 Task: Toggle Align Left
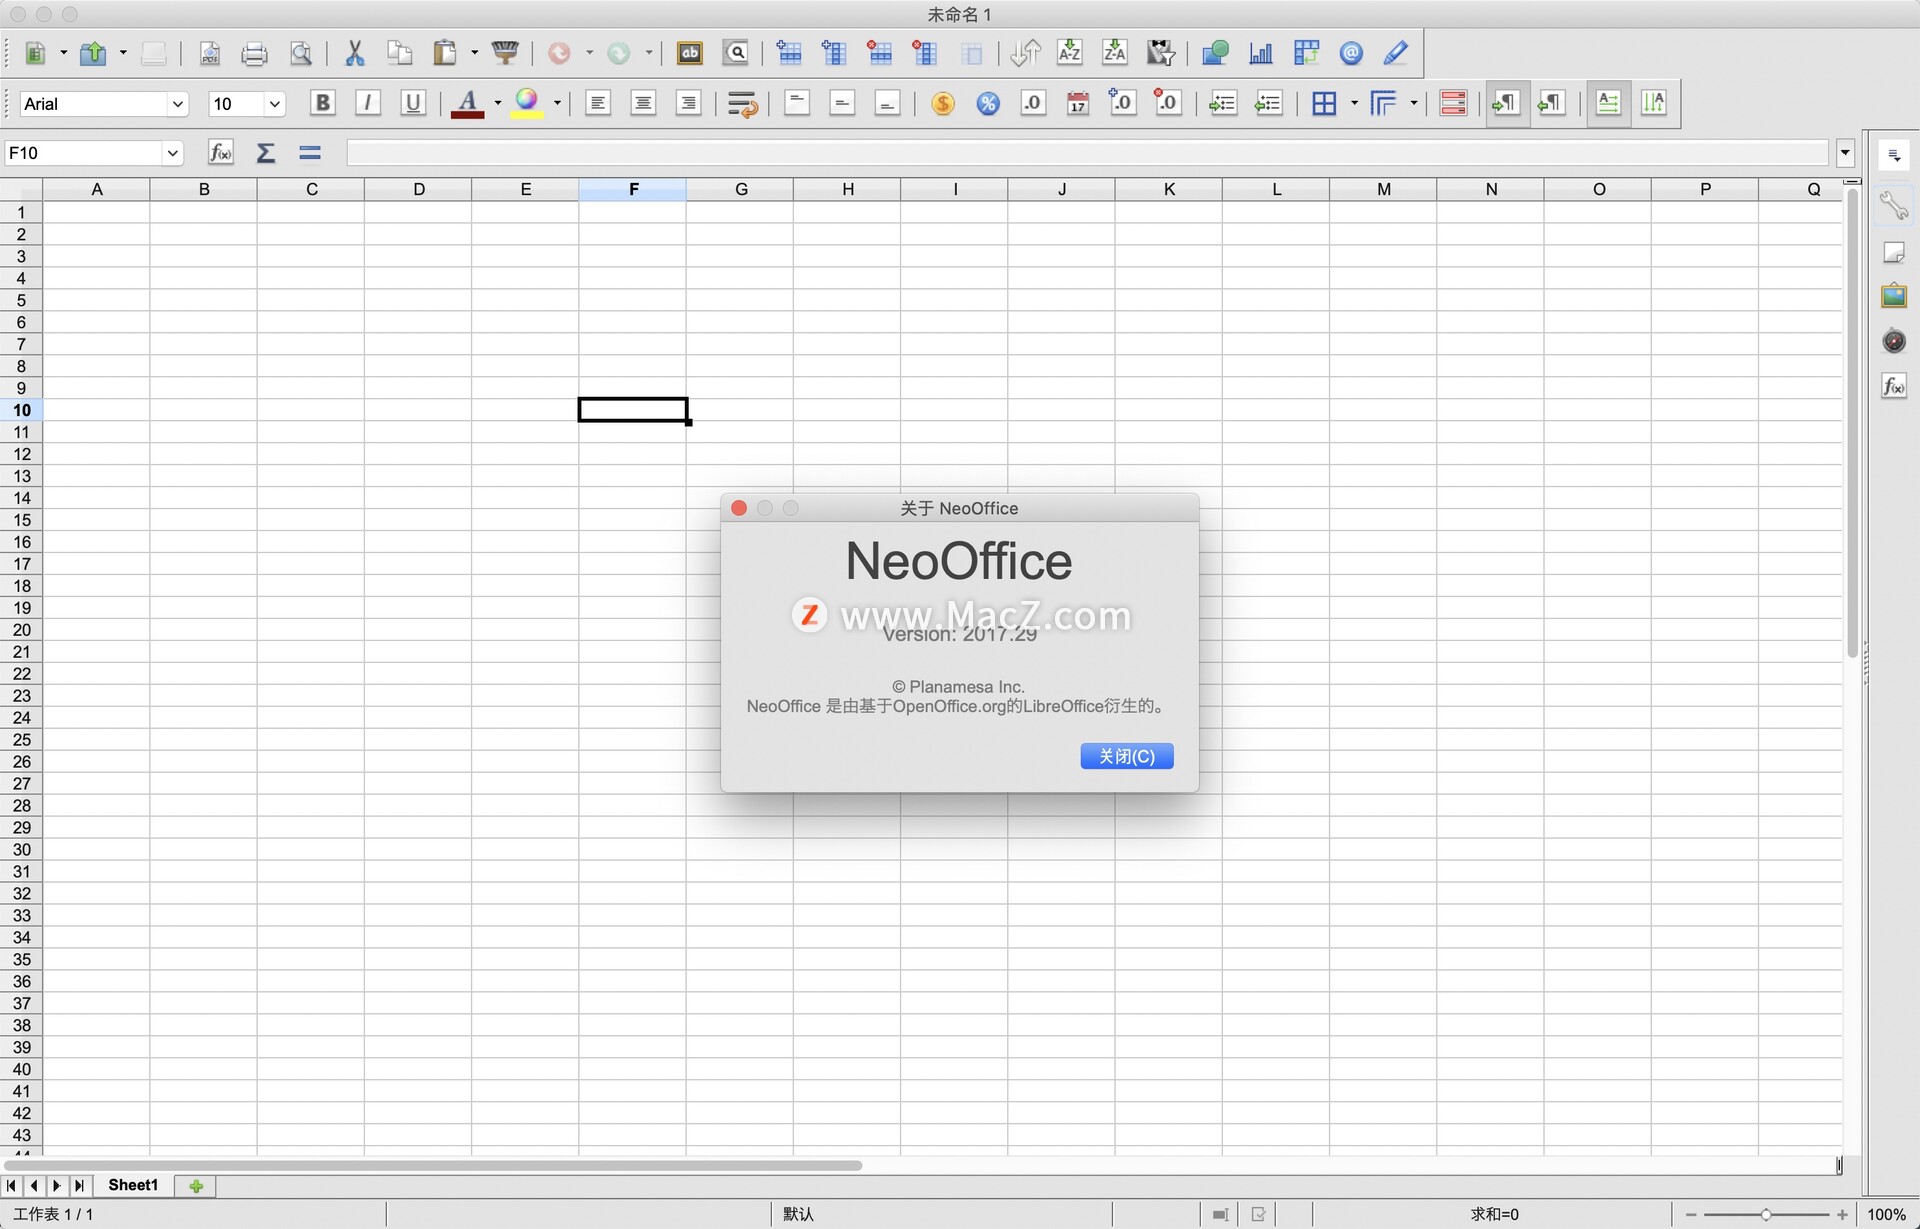click(x=598, y=103)
